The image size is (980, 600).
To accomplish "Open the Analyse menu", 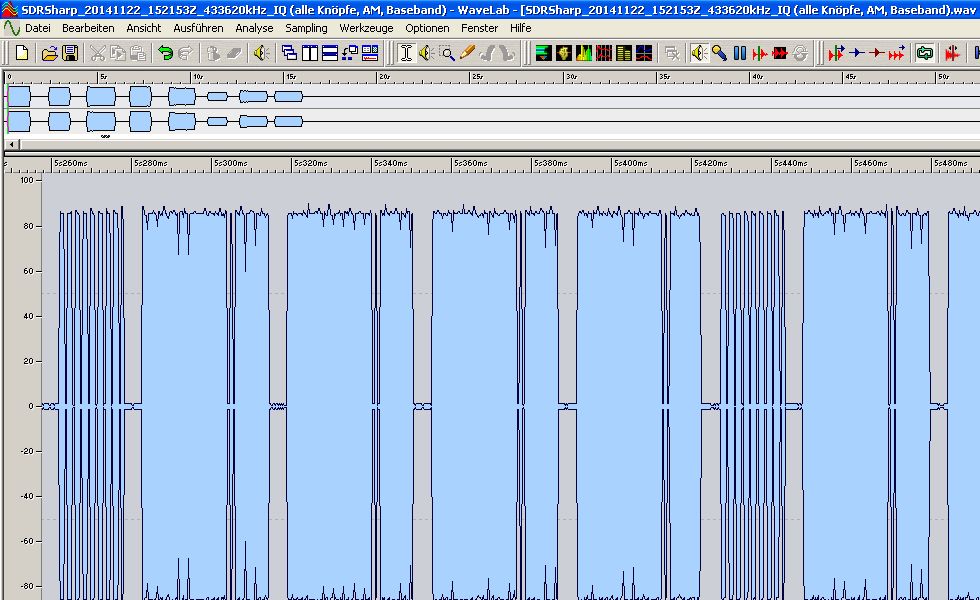I will (254, 28).
